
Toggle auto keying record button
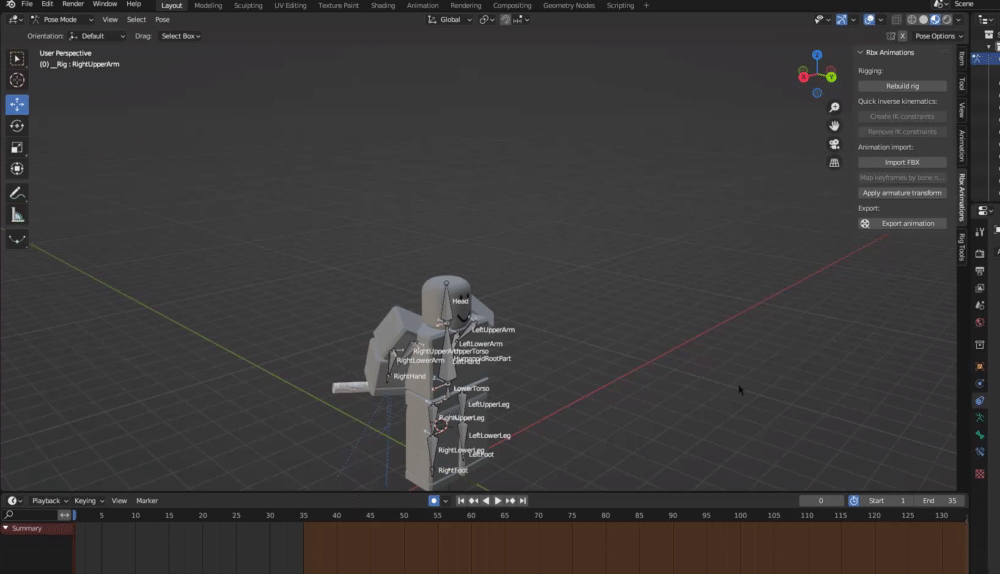434,501
